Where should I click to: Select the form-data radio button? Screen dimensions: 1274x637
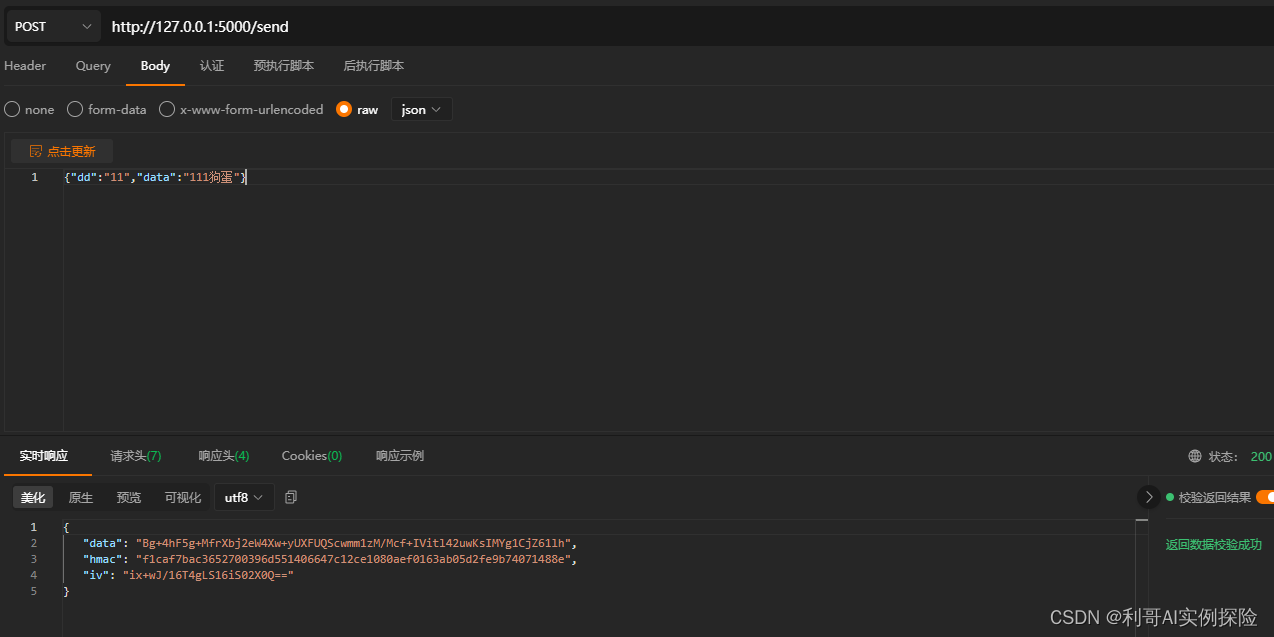click(x=75, y=109)
